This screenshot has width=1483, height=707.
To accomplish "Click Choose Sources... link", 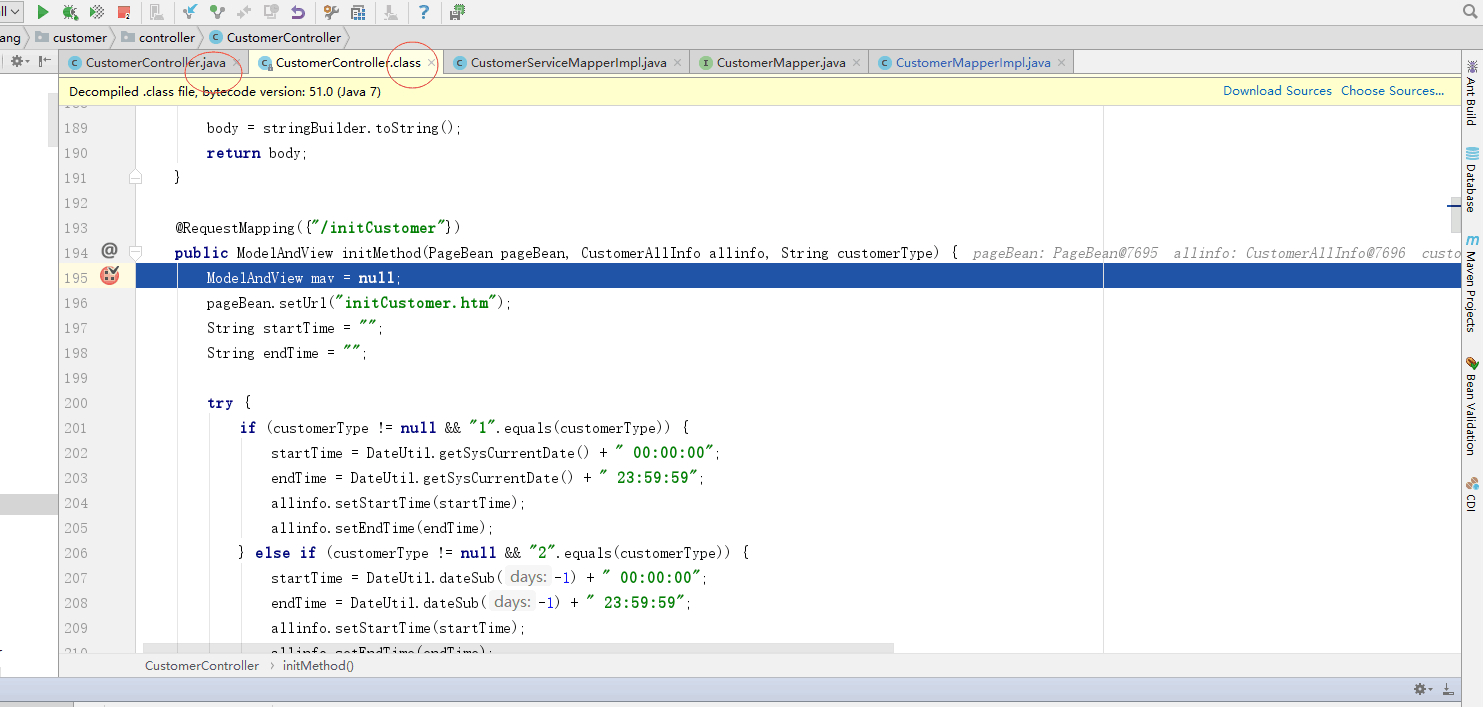I will tap(1392, 91).
